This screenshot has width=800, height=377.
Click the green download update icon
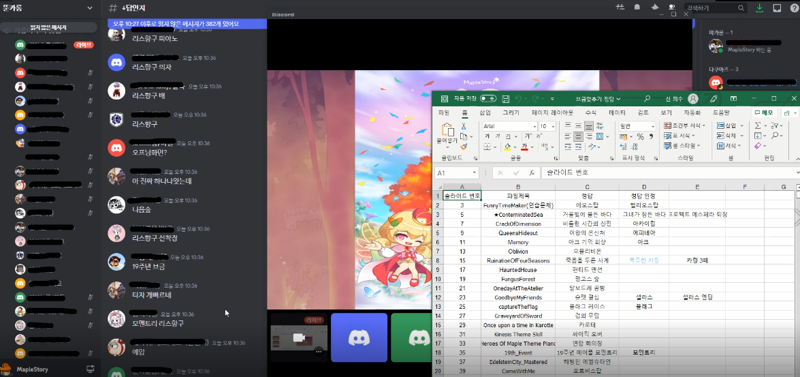(x=759, y=8)
